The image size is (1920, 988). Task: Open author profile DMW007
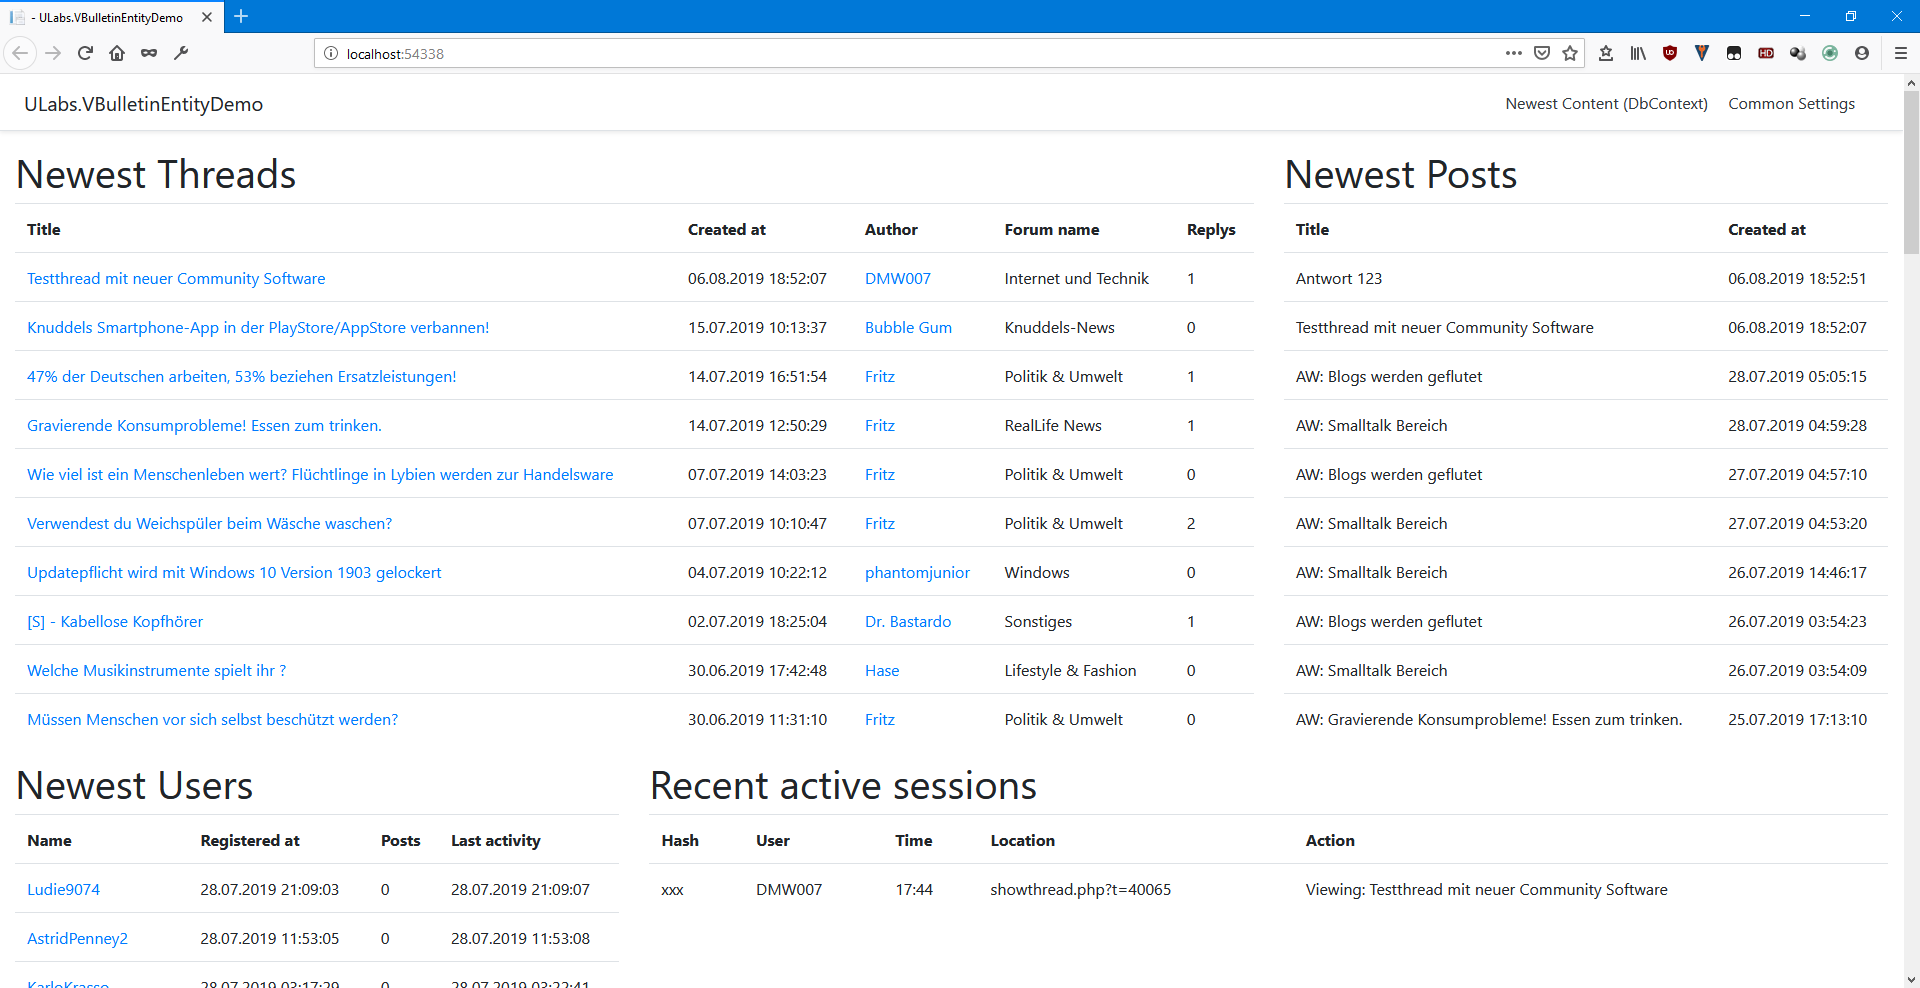click(x=898, y=279)
